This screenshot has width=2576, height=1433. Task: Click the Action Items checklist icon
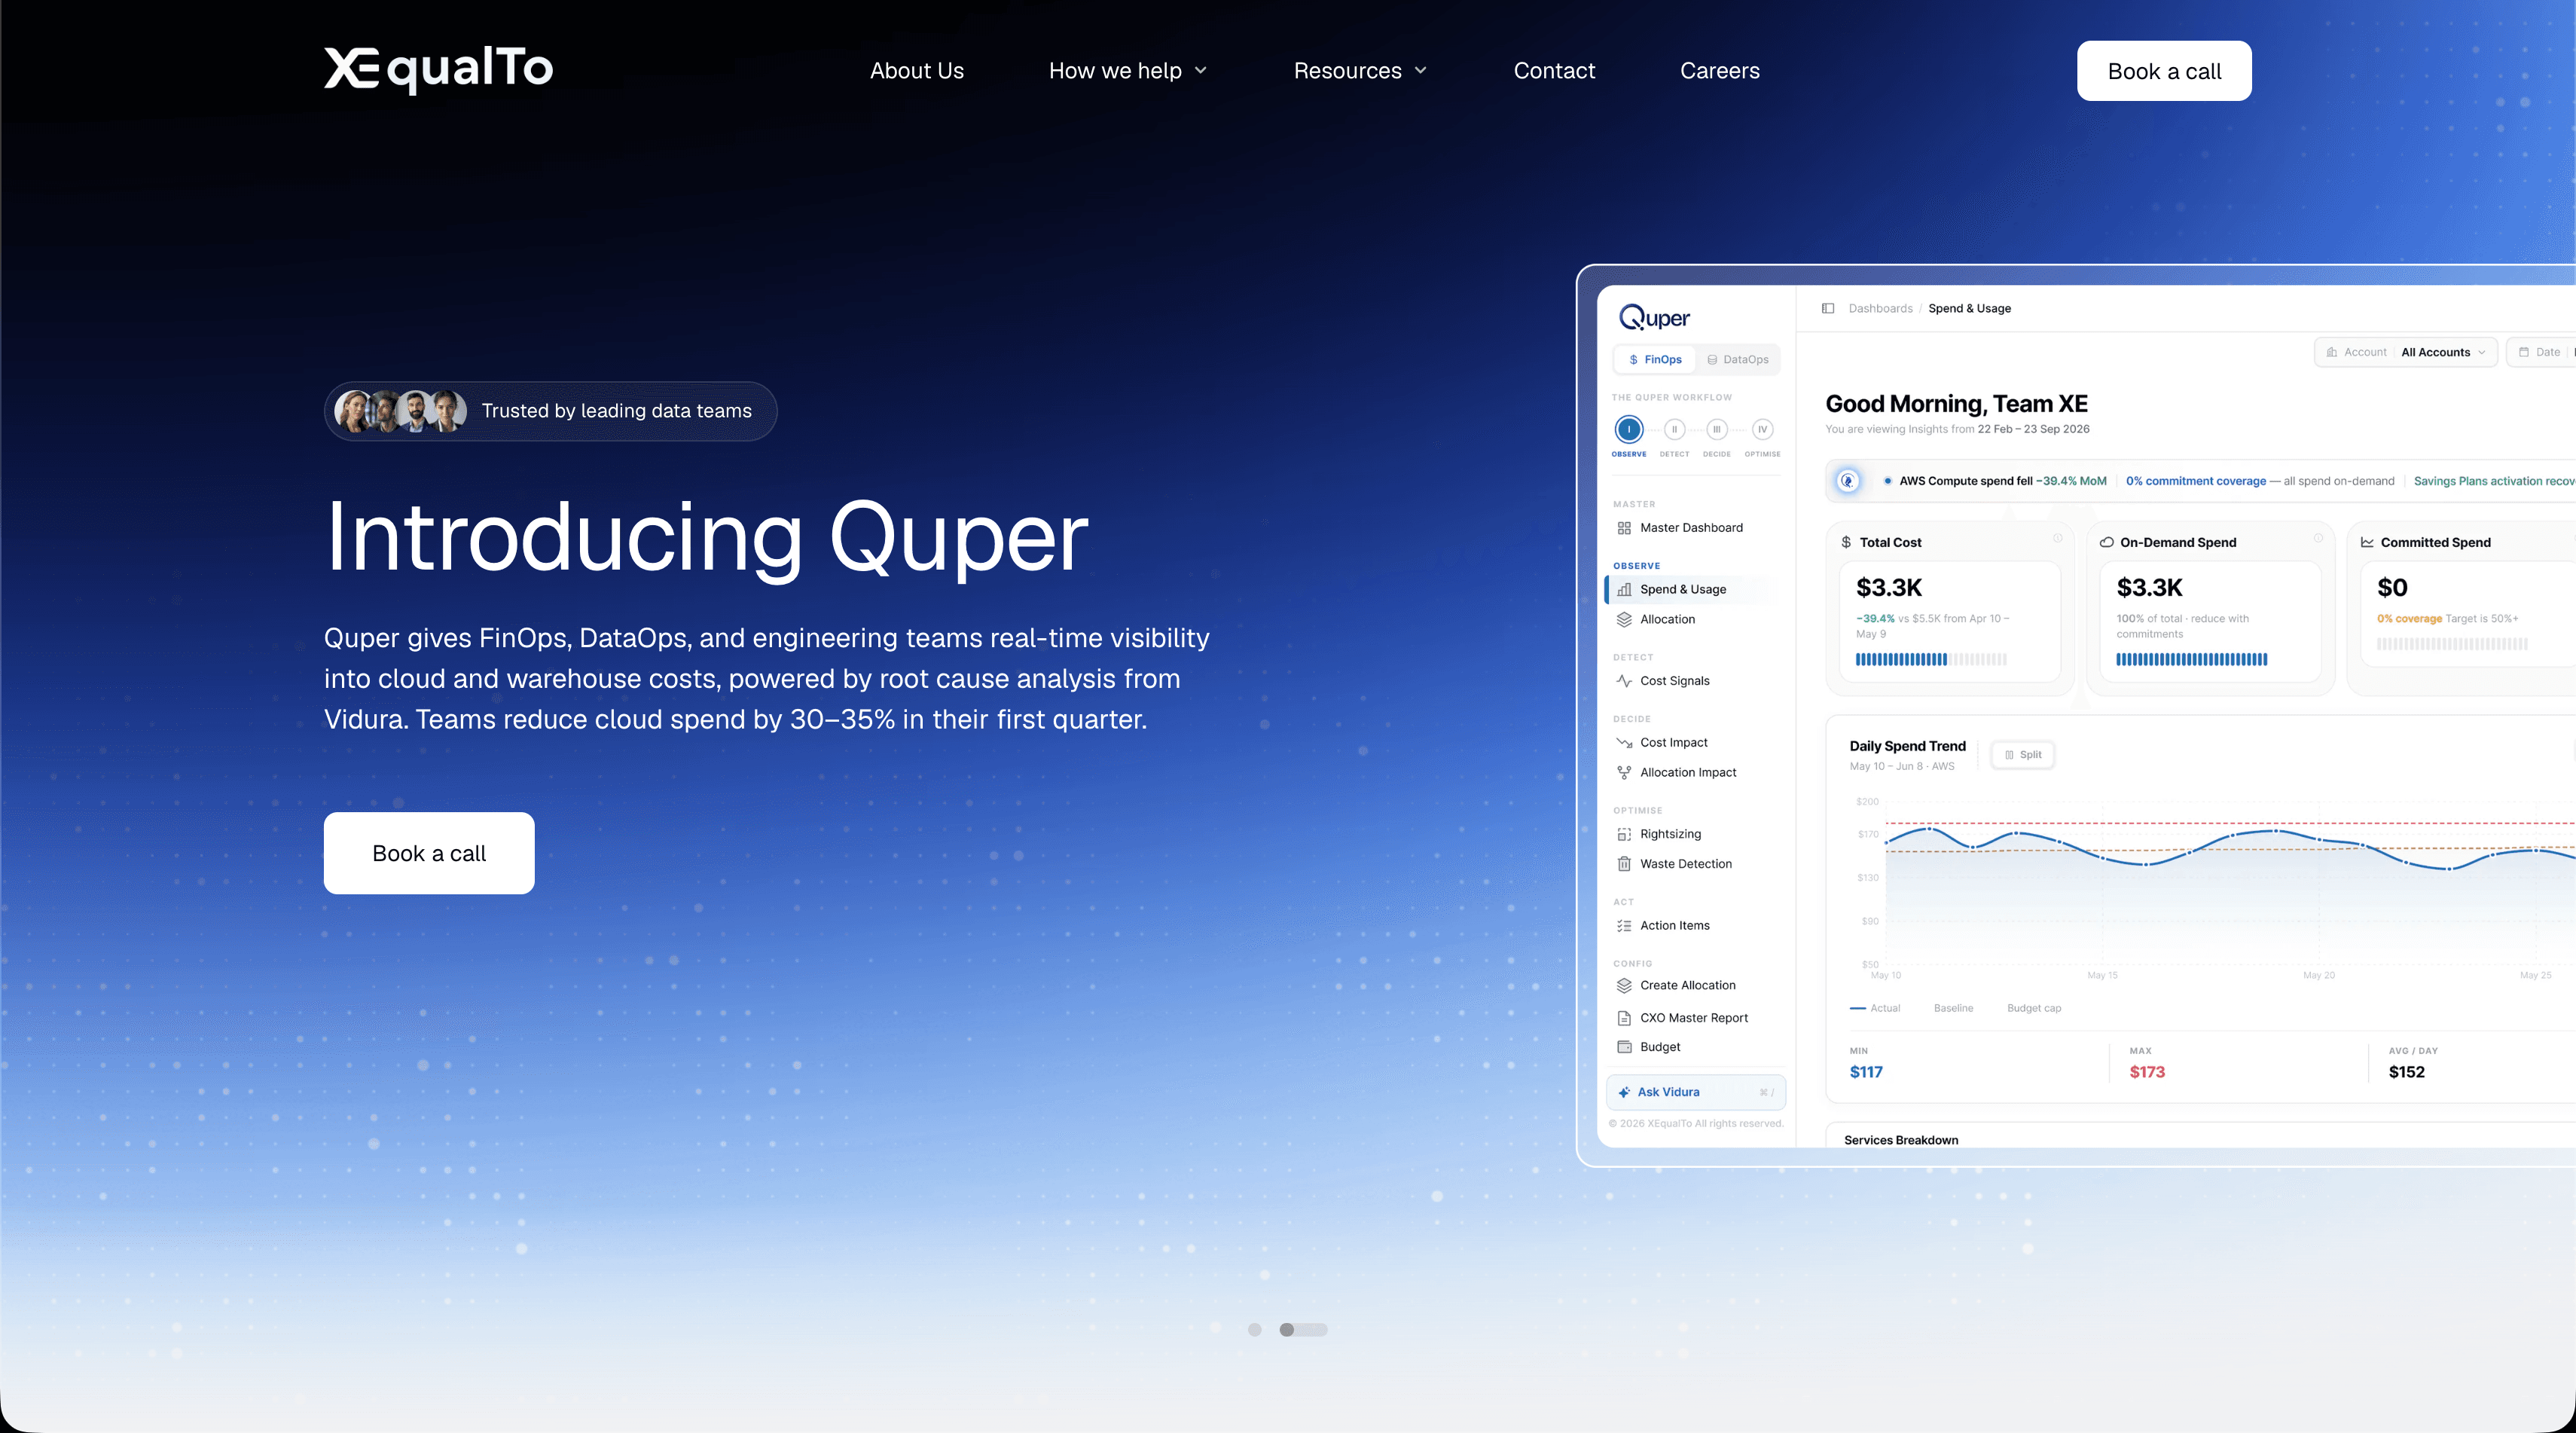(x=1624, y=926)
